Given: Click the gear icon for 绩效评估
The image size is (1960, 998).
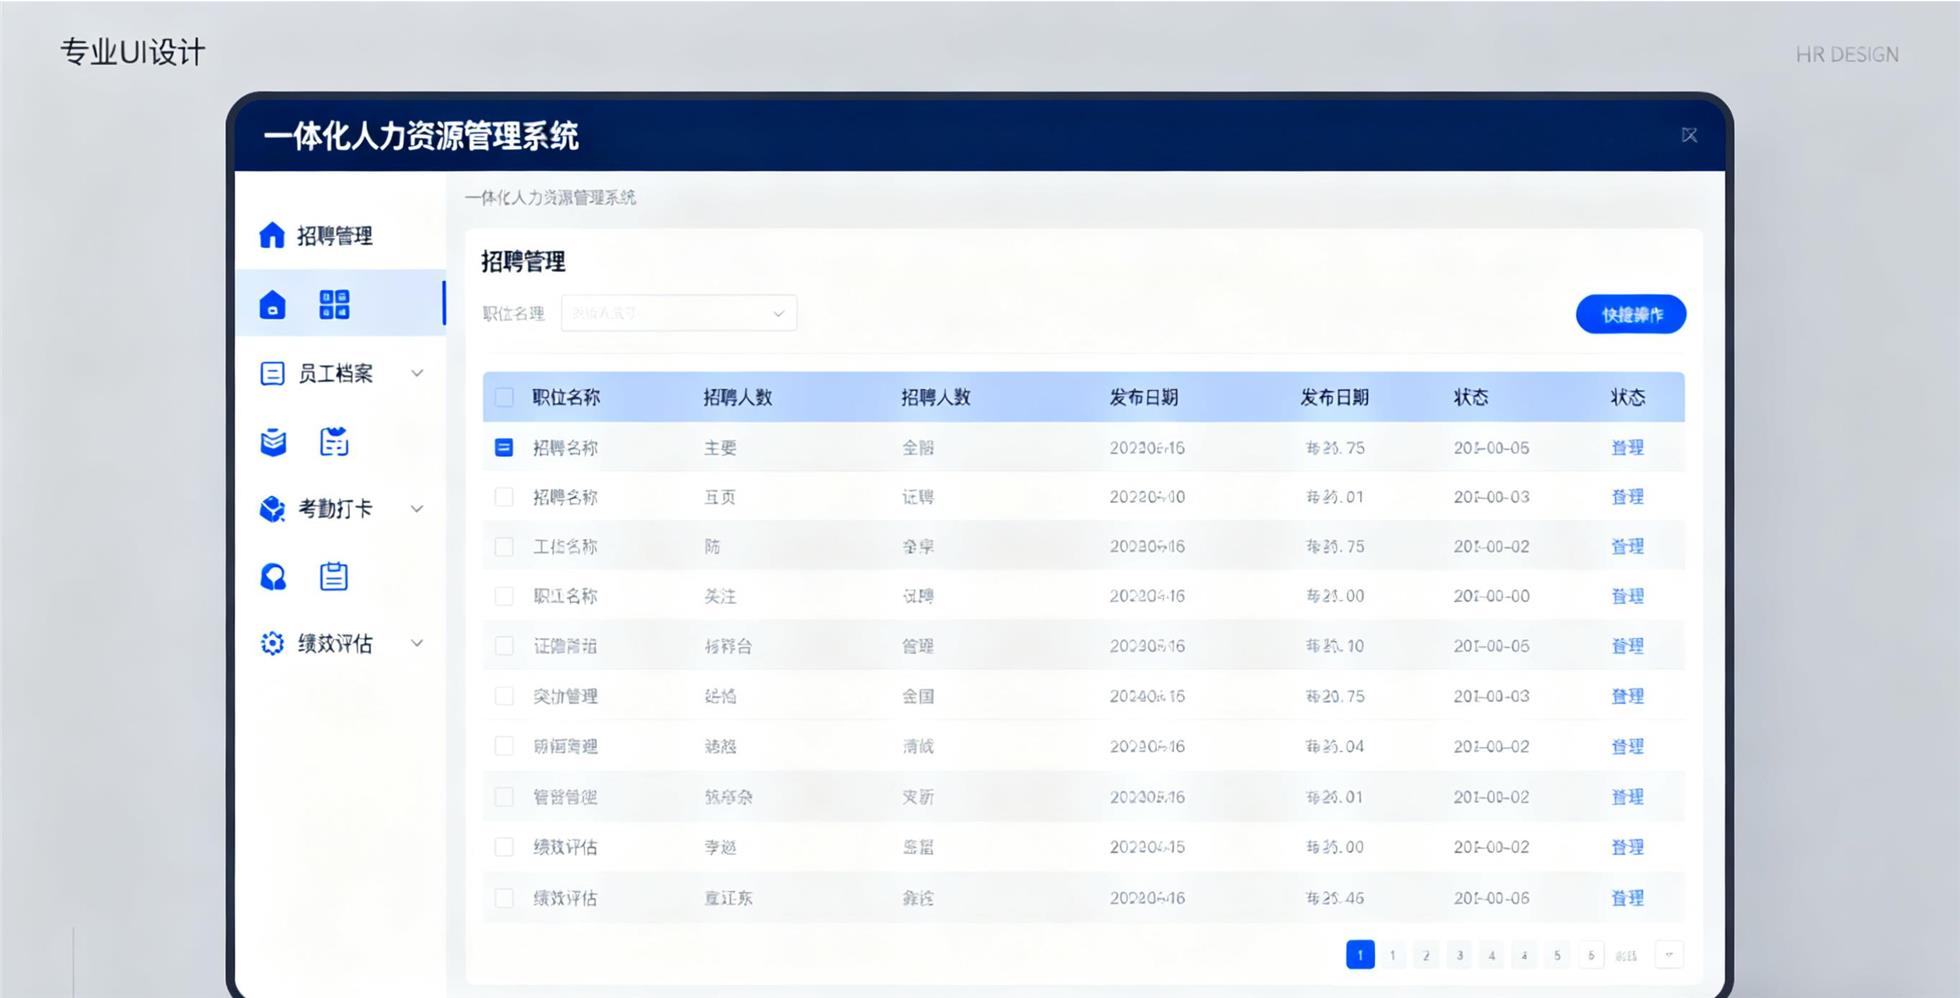Looking at the screenshot, I should tap(269, 643).
